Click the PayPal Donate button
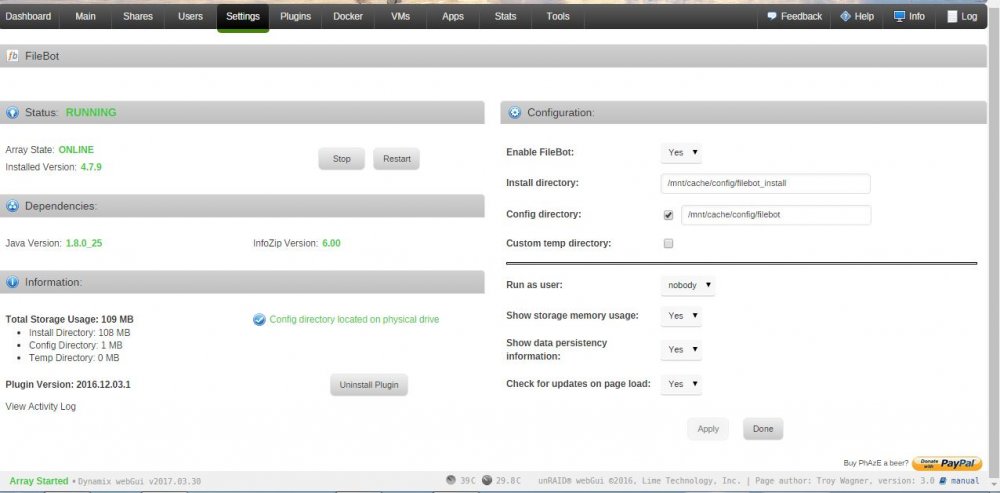Viewport: 1000px width, 493px height. pyautogui.click(x=946, y=464)
